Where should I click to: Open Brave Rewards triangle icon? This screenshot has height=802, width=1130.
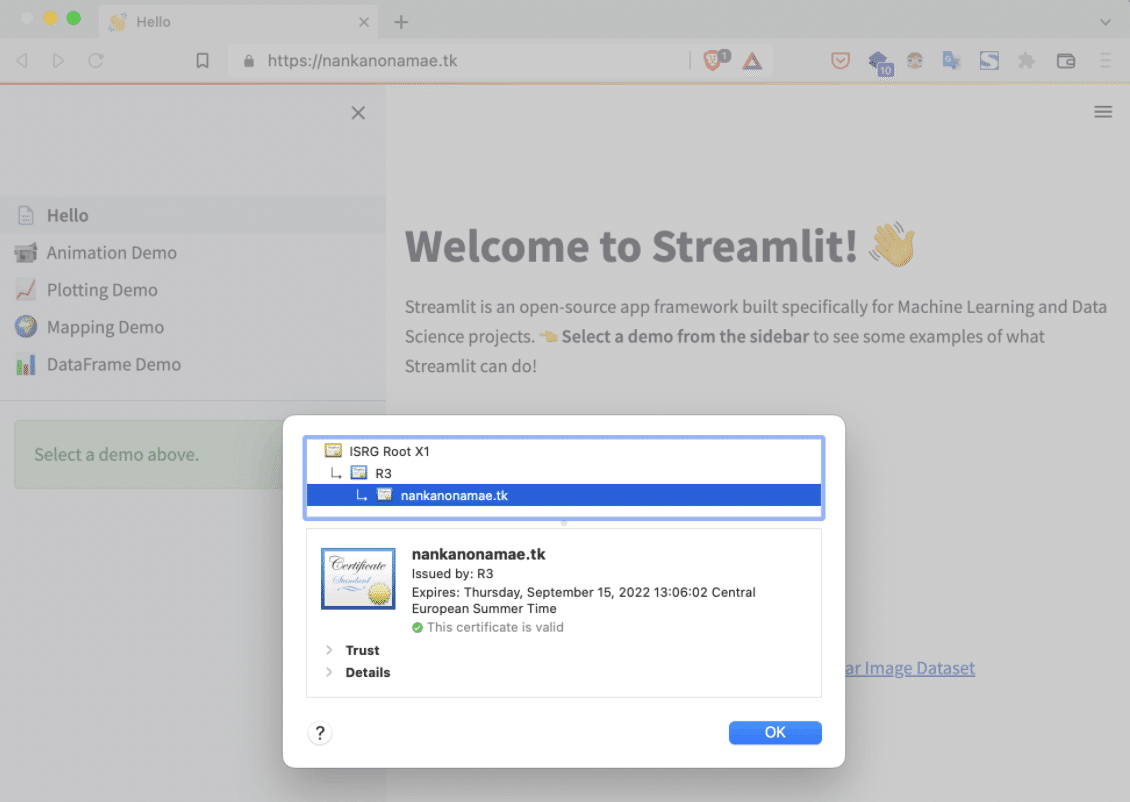(752, 61)
